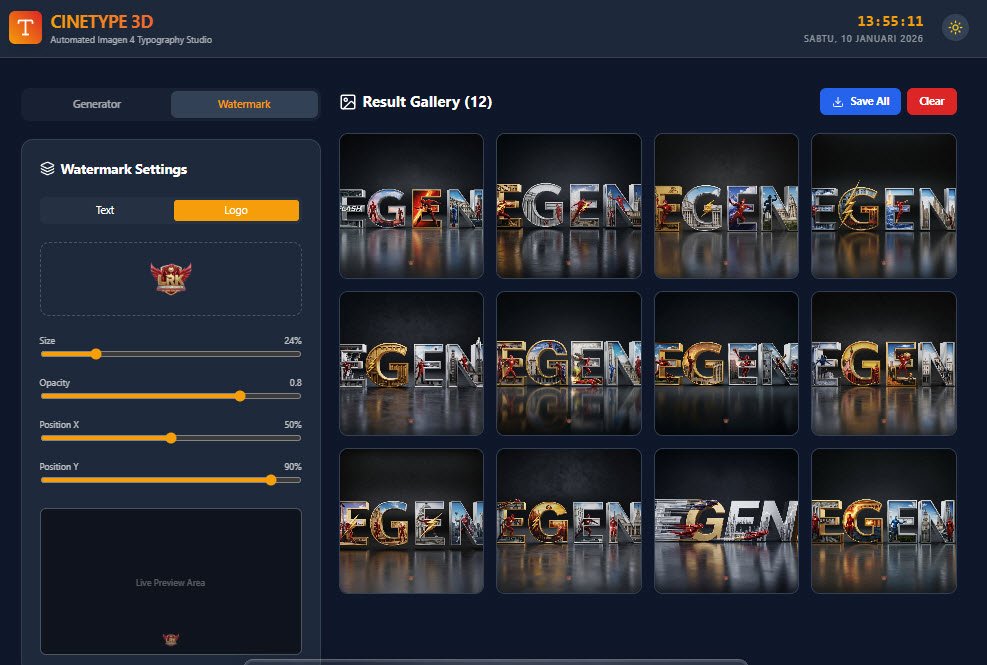Click the layers icon beside Watermark Settings

[47, 169]
